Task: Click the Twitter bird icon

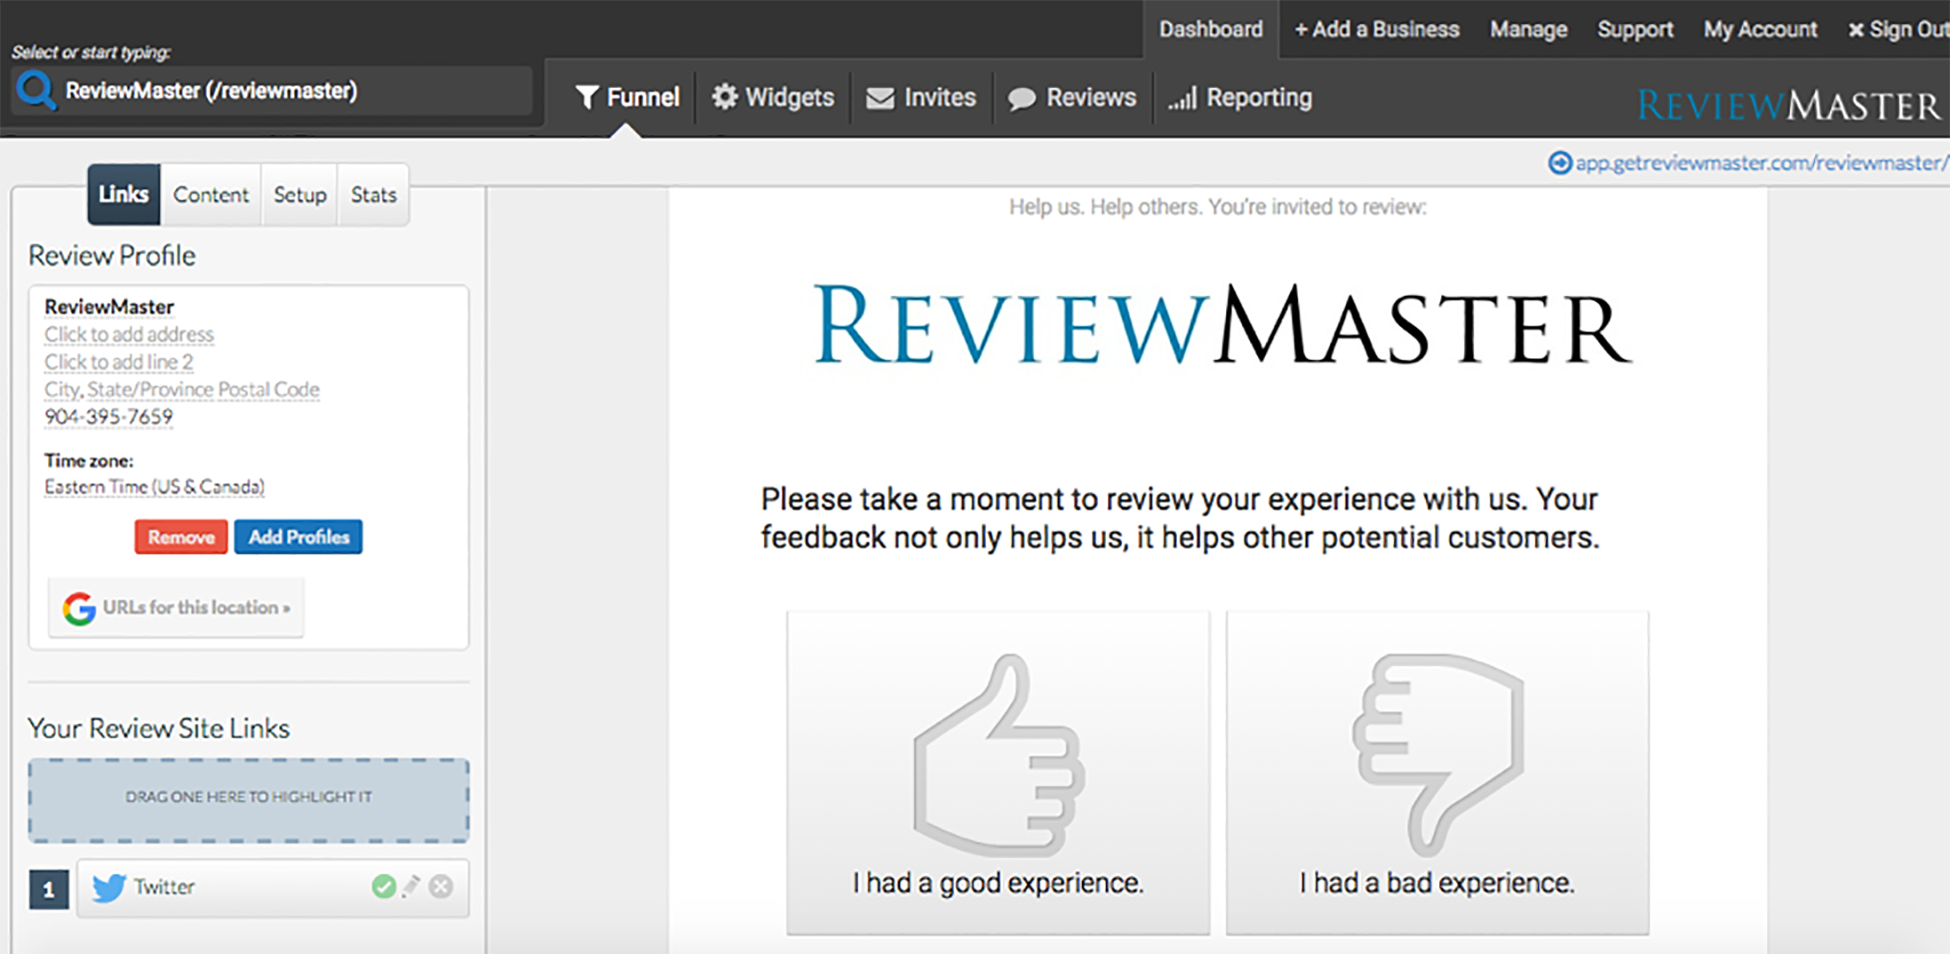Action: click(109, 887)
